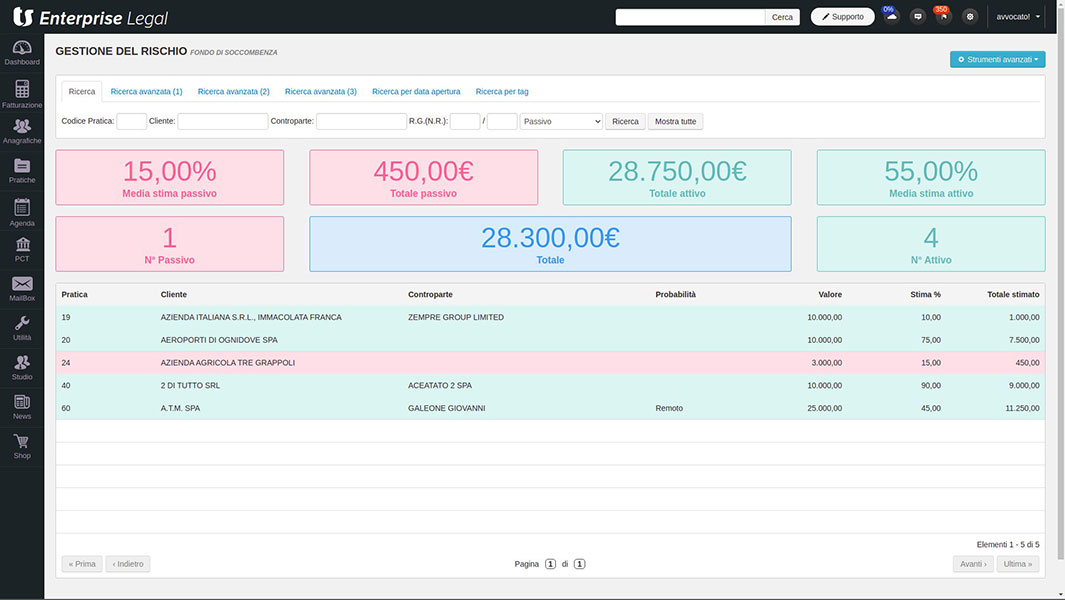
Task: Click the Remoto probability cell
Action: coord(669,408)
